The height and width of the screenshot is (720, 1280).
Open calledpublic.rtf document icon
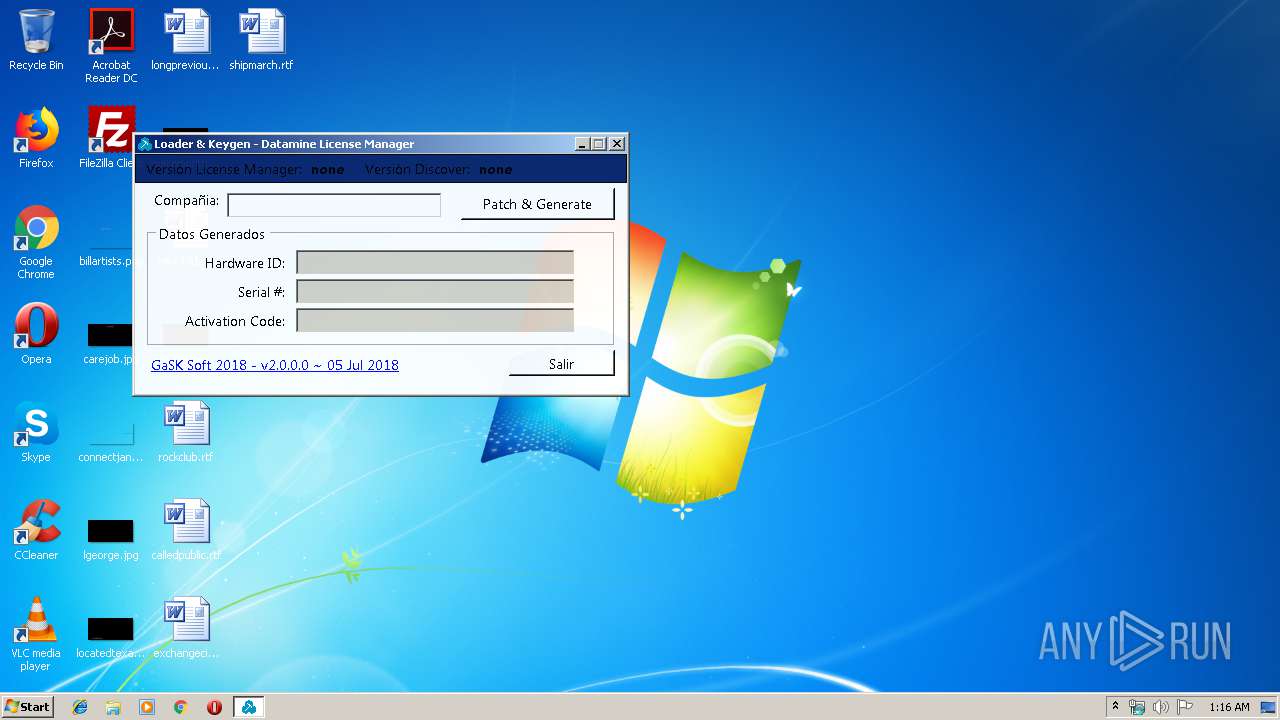click(x=186, y=530)
